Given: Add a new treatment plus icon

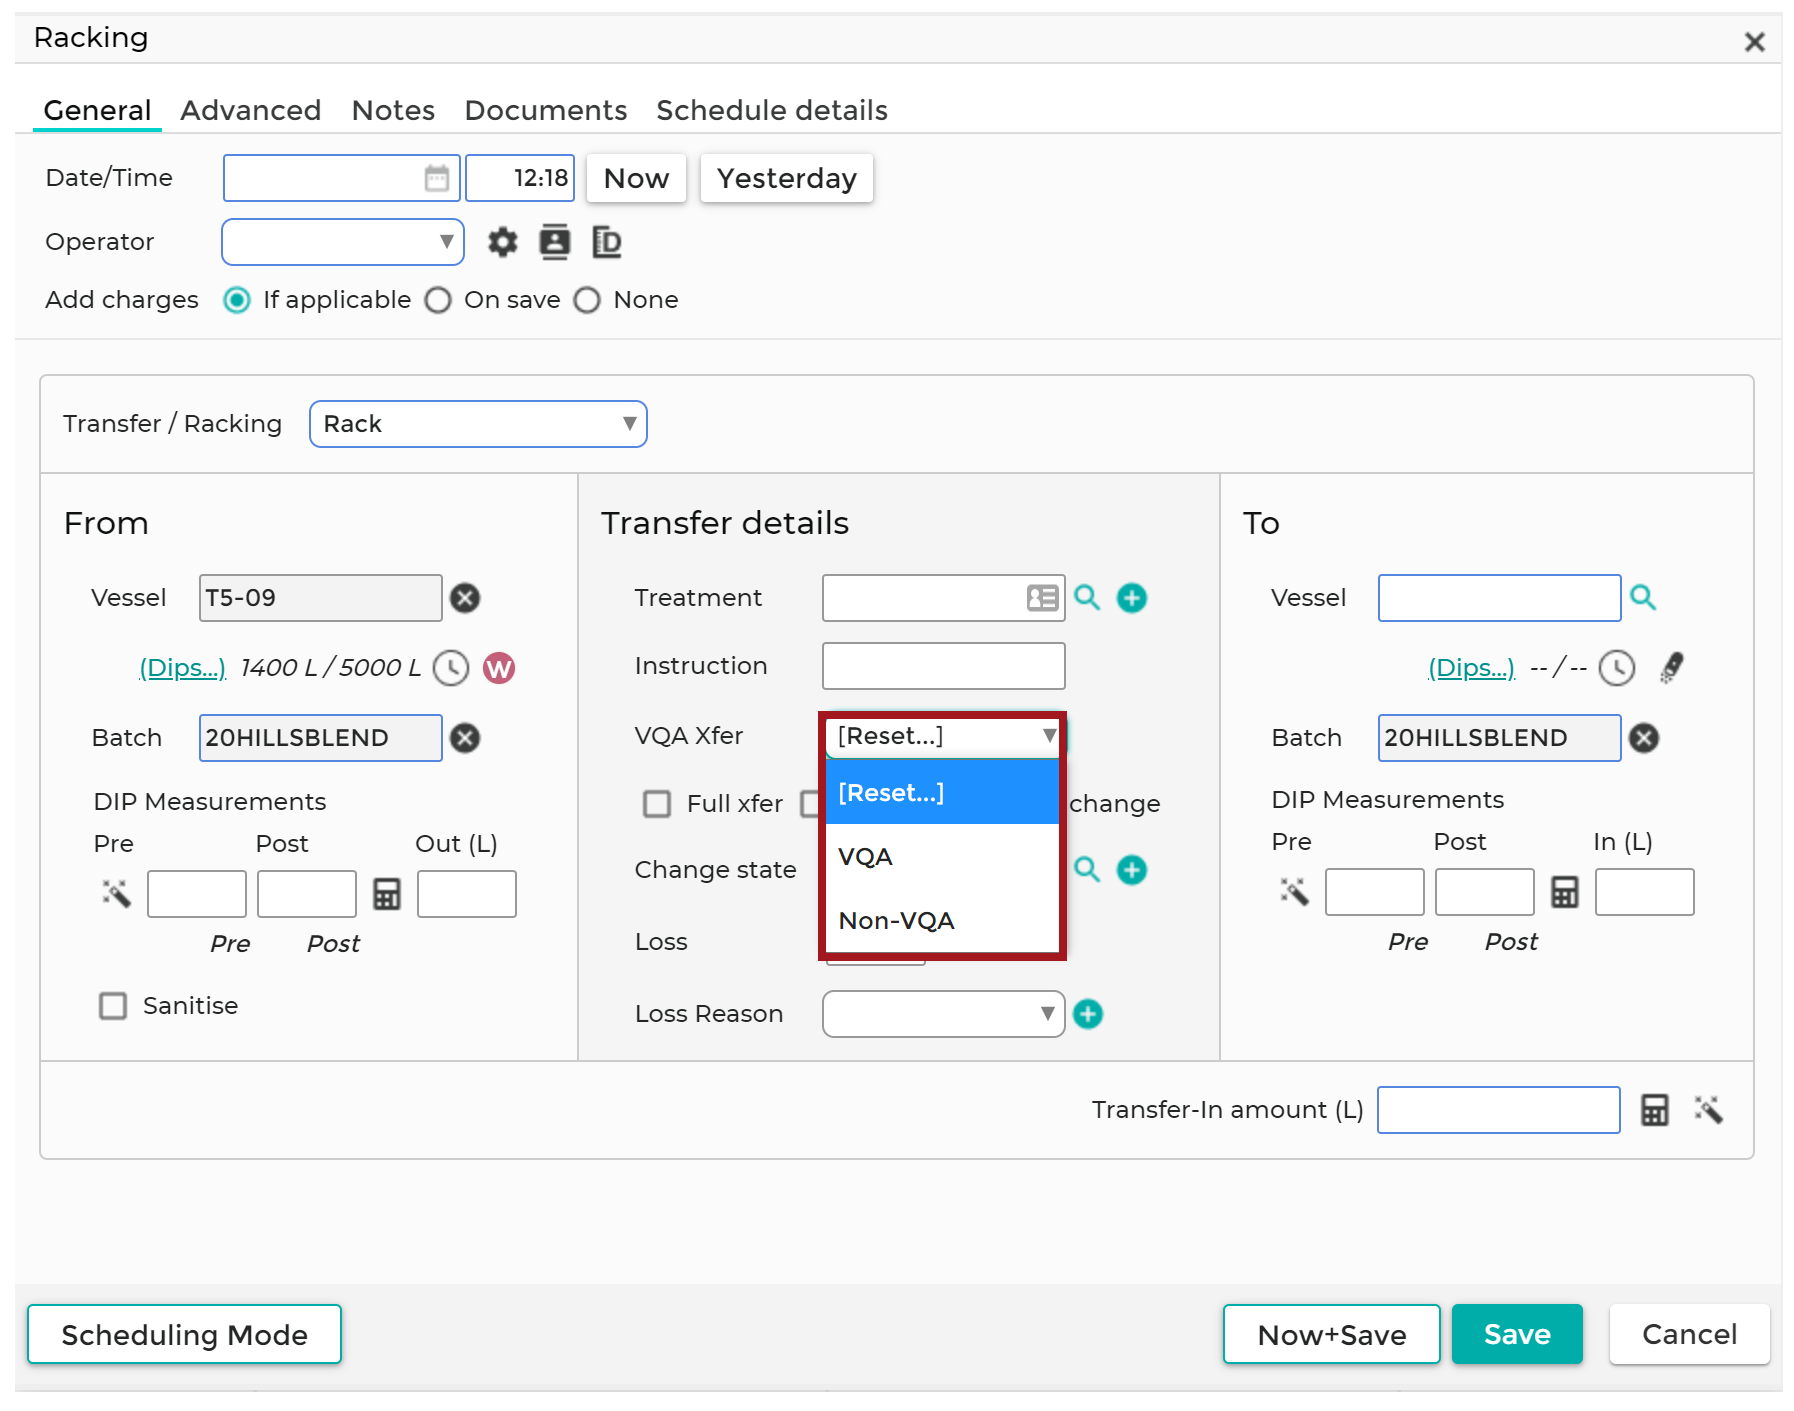Looking at the screenshot, I should click(1132, 598).
